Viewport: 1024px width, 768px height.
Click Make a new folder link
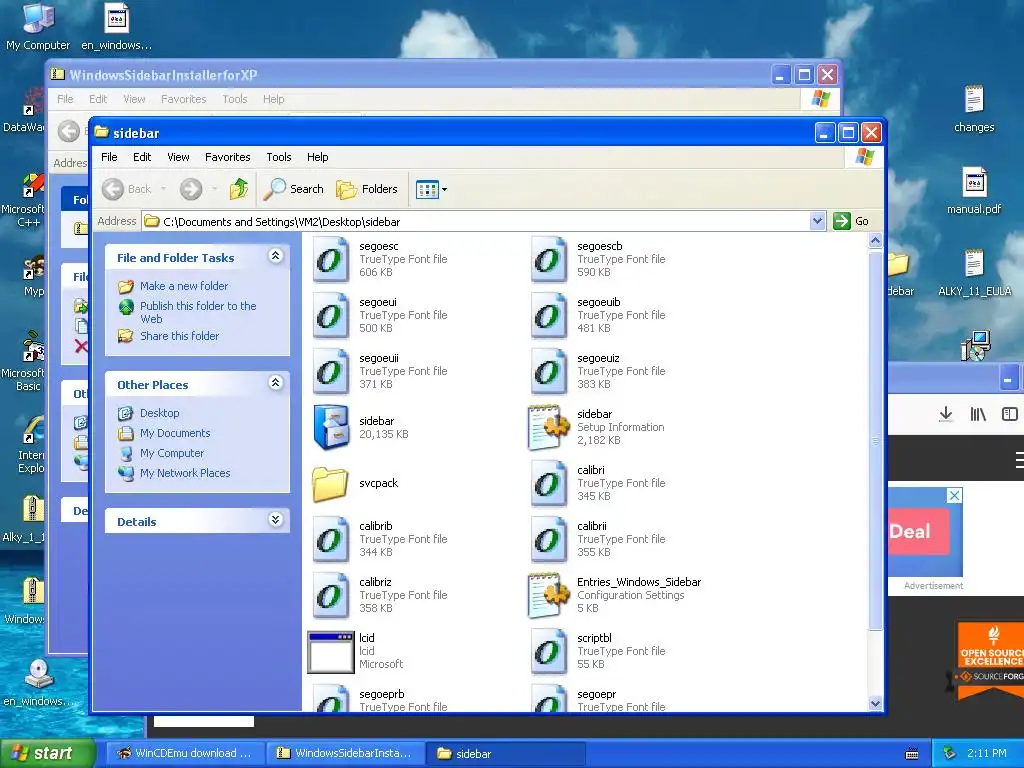(x=184, y=286)
